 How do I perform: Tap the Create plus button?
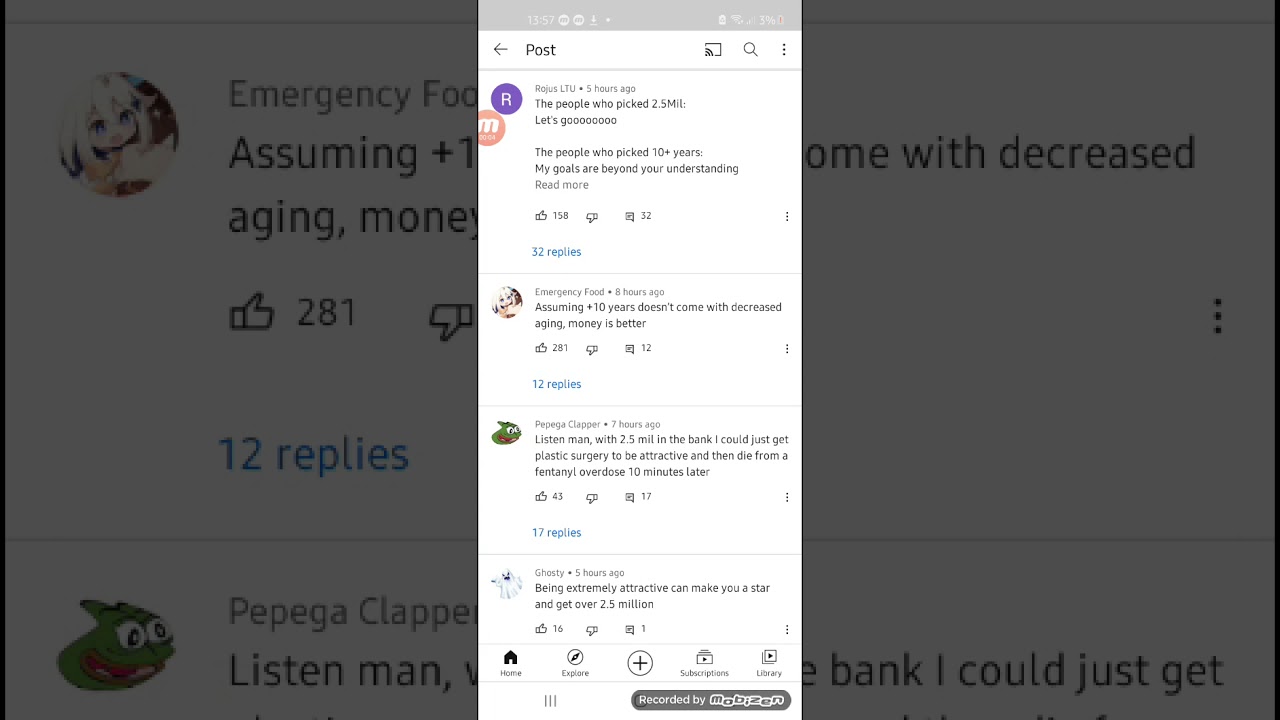(640, 662)
